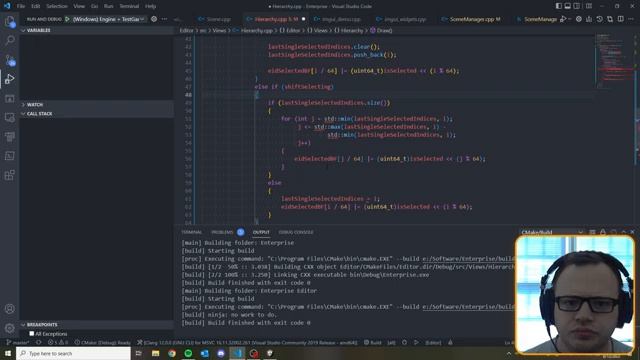
Task: Open File Explorer from taskbar
Action: tap(156, 353)
